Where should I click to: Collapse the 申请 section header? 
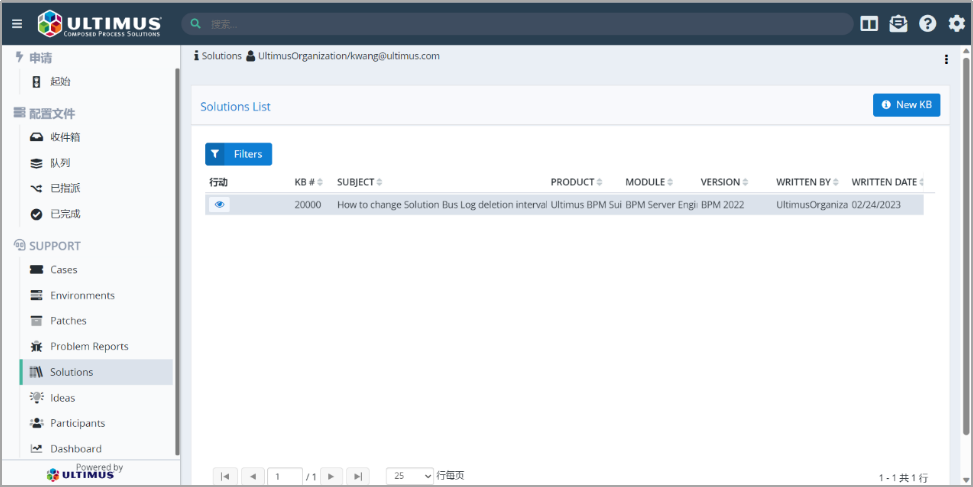pyautogui.click(x=34, y=58)
